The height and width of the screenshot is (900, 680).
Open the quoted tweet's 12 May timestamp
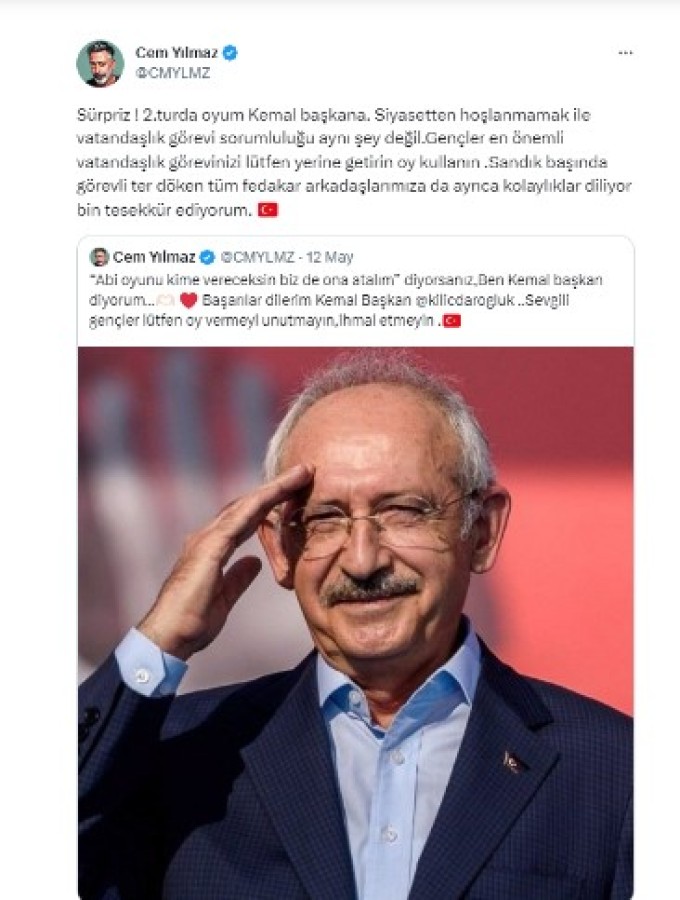pos(329,257)
